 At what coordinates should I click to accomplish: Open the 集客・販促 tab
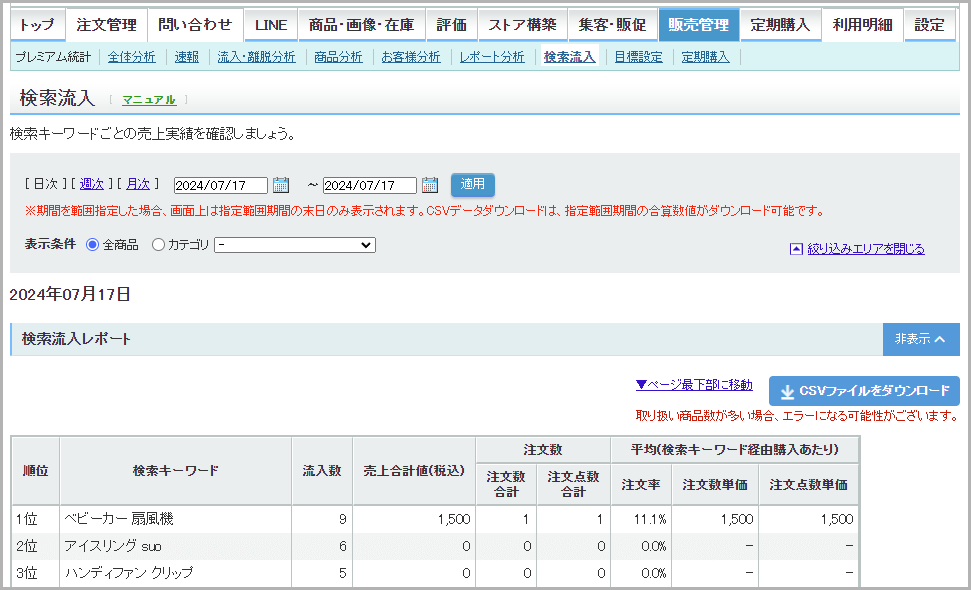612,25
